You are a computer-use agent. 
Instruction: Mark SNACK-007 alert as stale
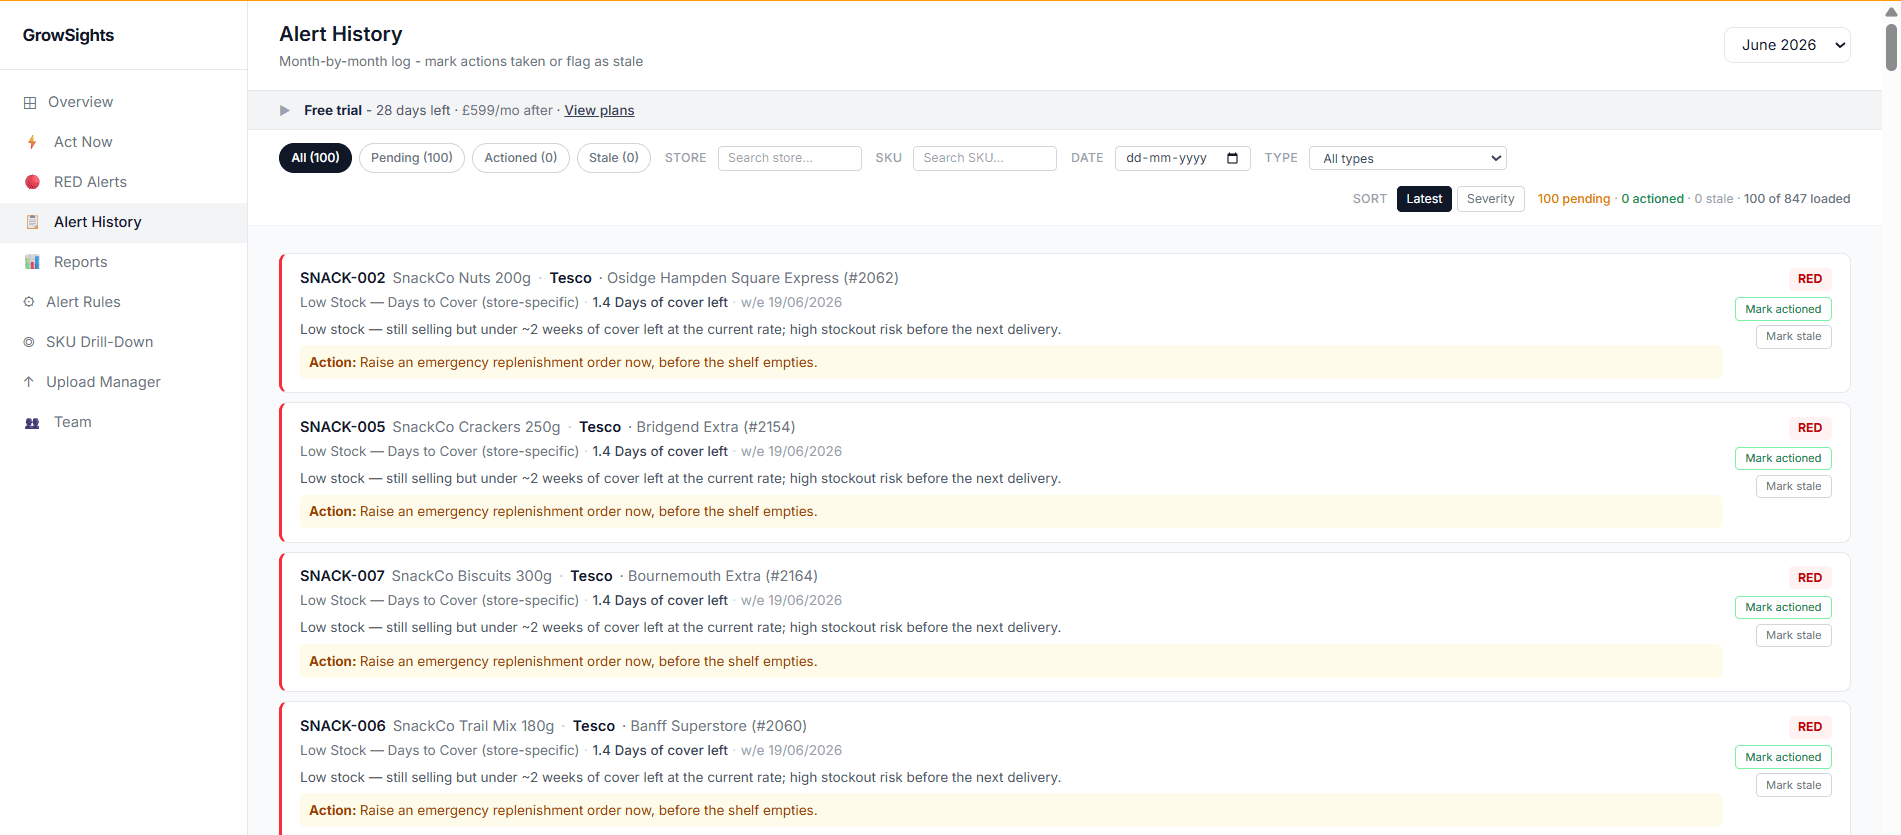1793,635
